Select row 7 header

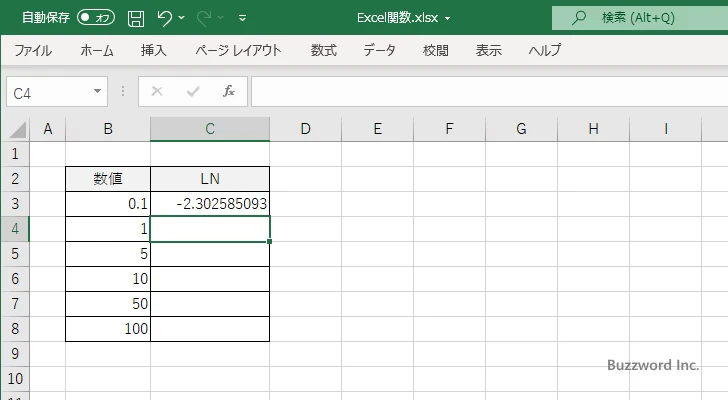click(15, 304)
